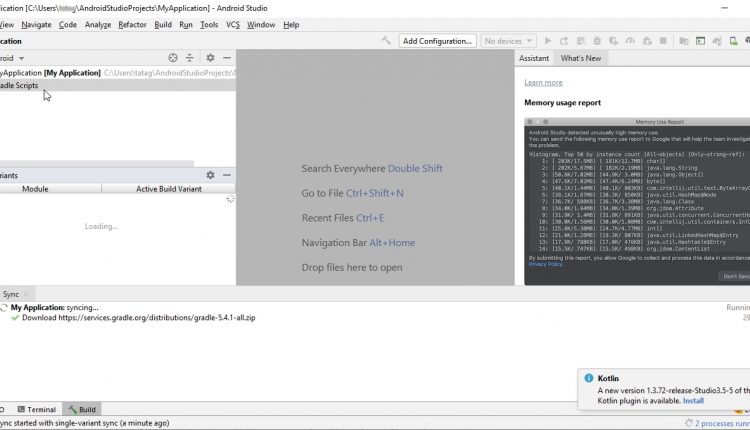Click Run Anything toolbar icon

point(700,41)
